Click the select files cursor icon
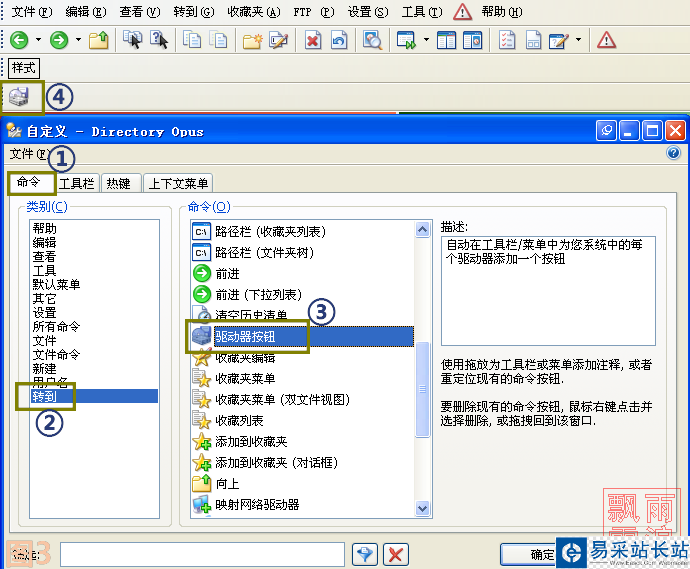 point(132,40)
